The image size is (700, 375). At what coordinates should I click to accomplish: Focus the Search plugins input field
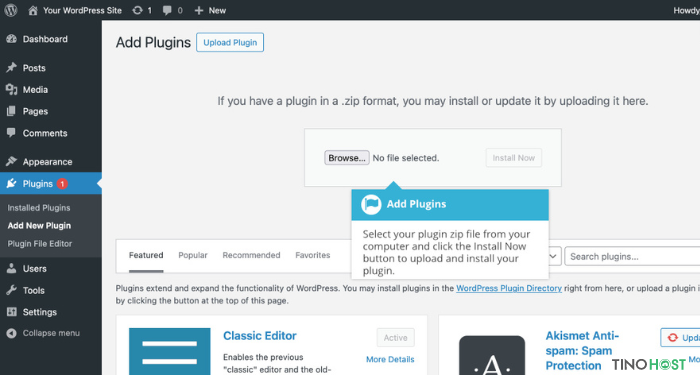click(632, 256)
